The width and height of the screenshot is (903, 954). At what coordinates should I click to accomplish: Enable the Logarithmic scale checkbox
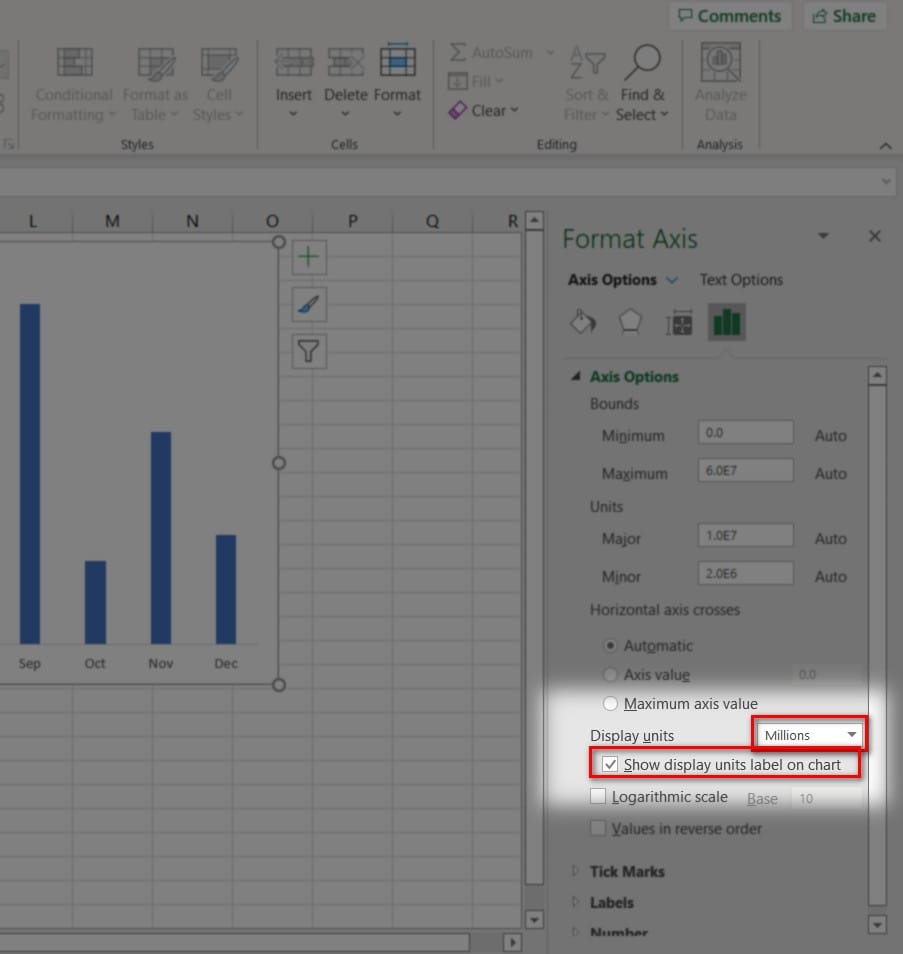(x=598, y=797)
